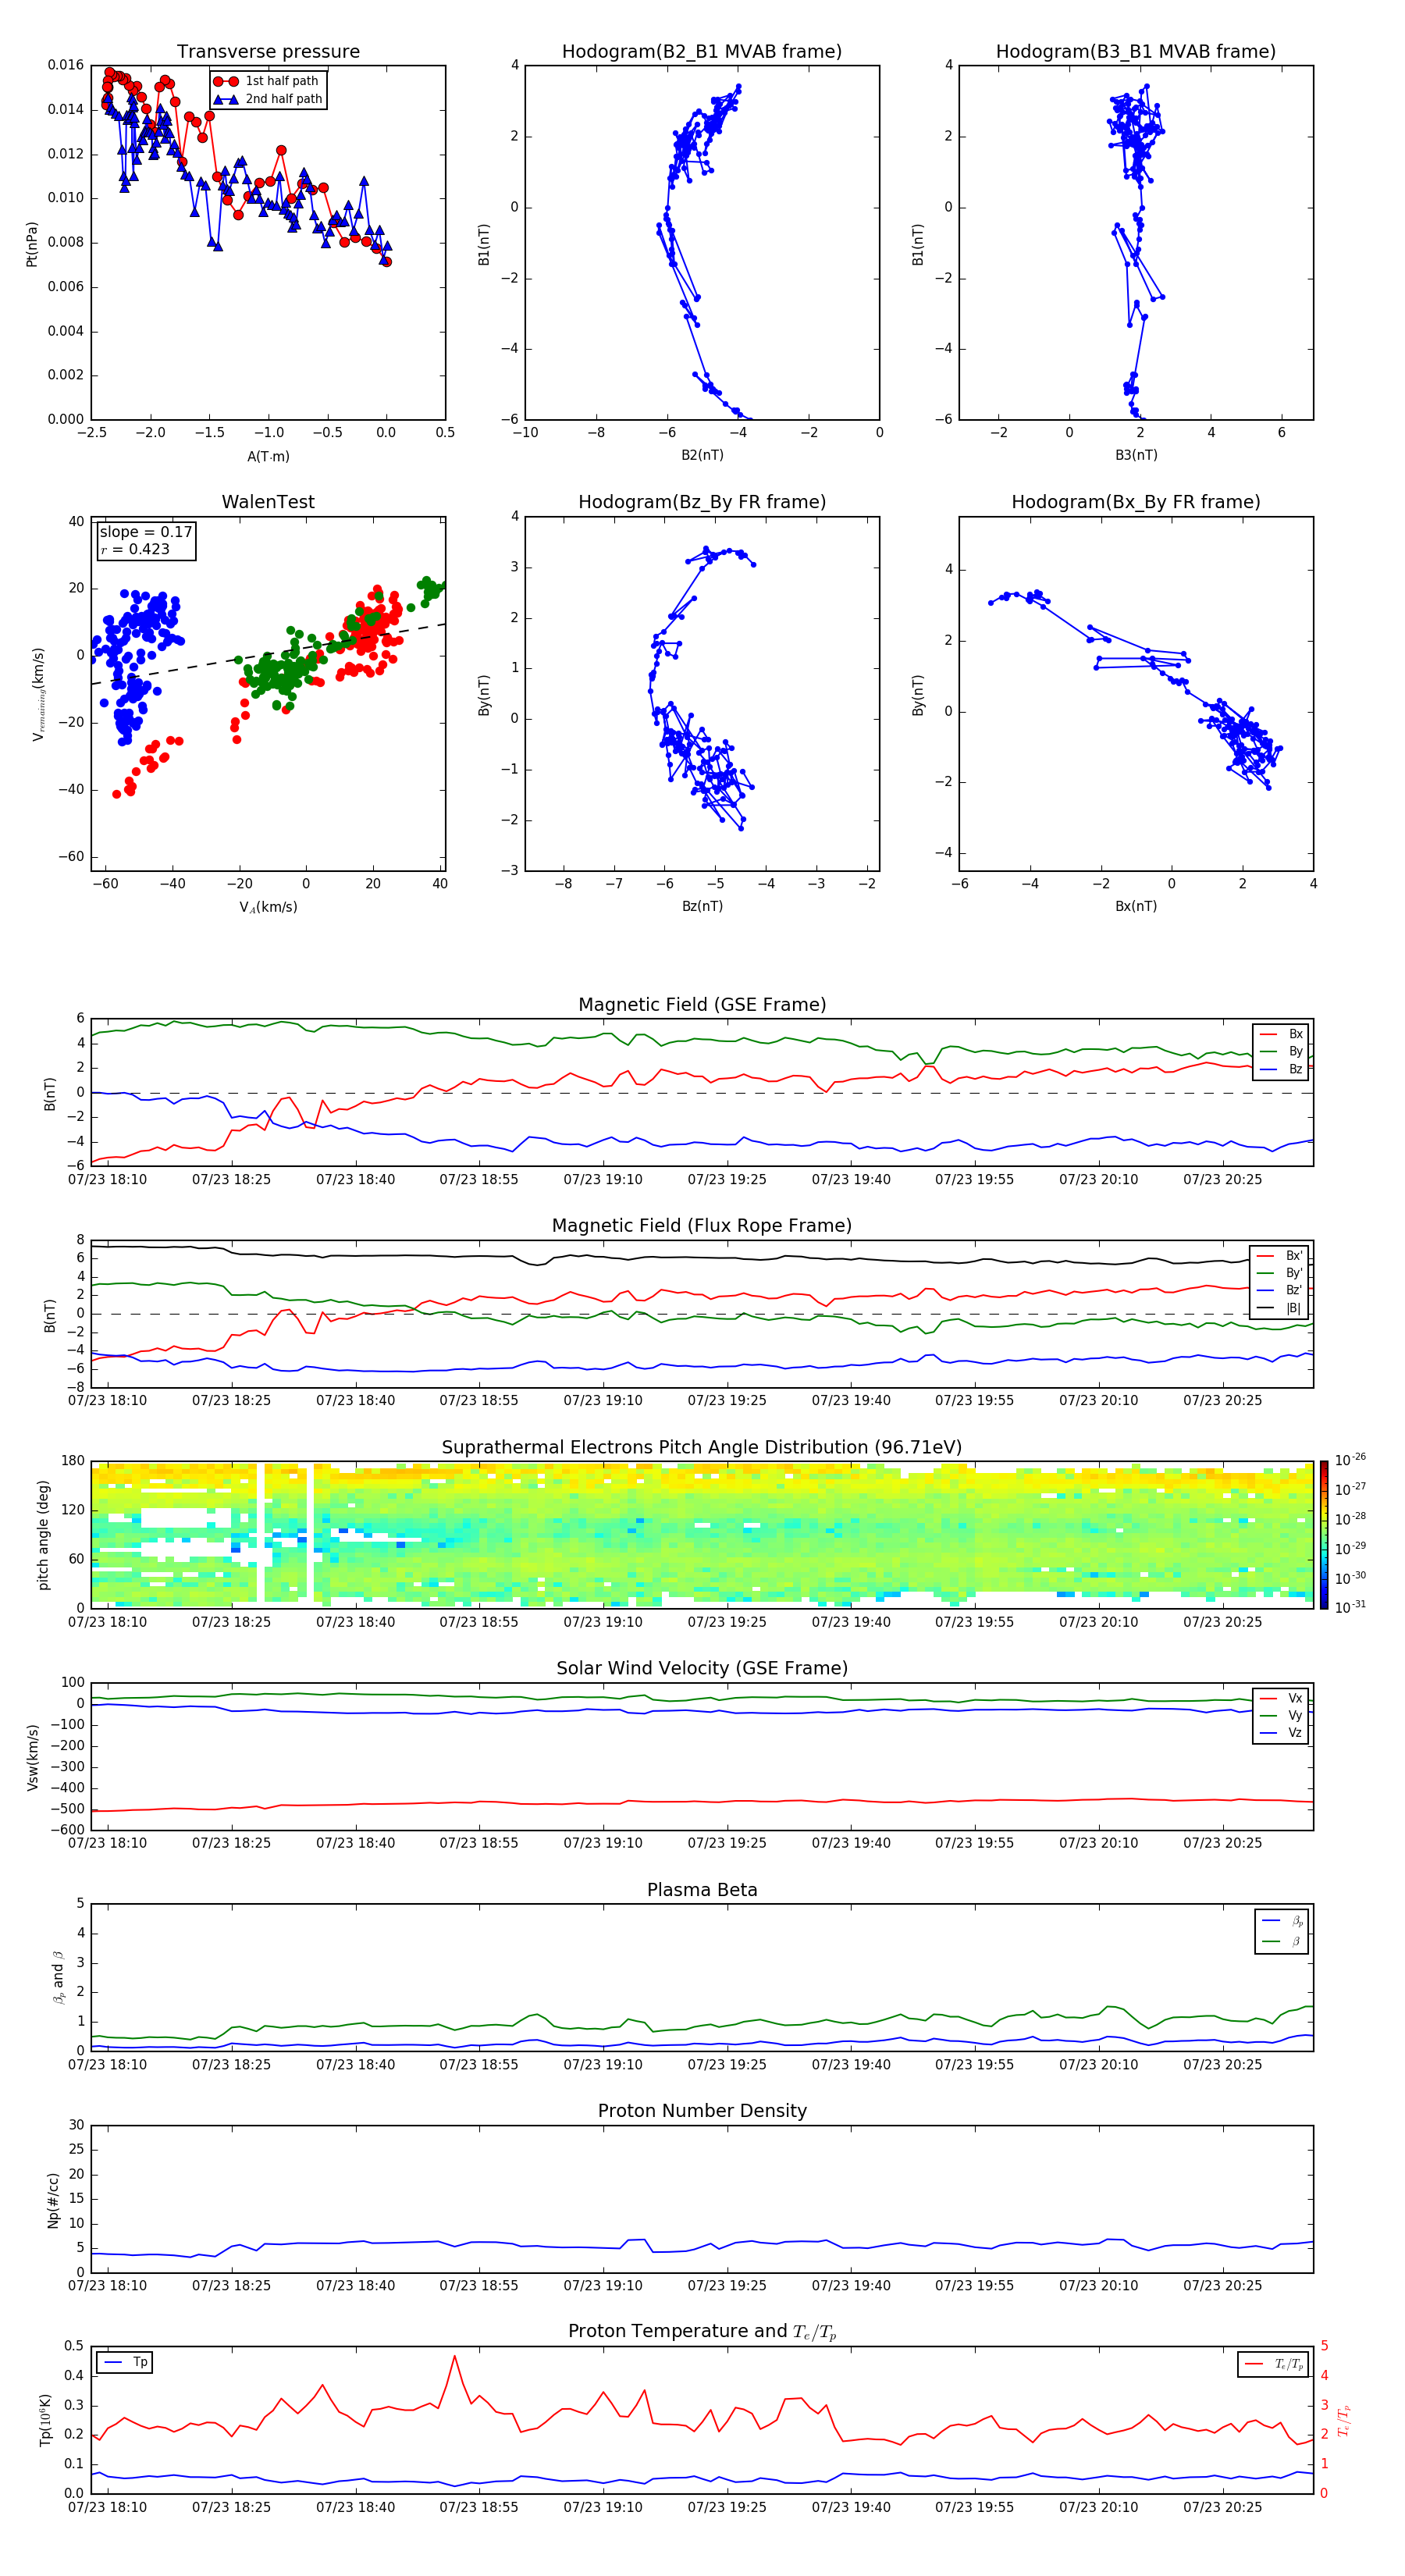Click the 'βp' entry in Plasma Beta legend

coord(1297,1921)
